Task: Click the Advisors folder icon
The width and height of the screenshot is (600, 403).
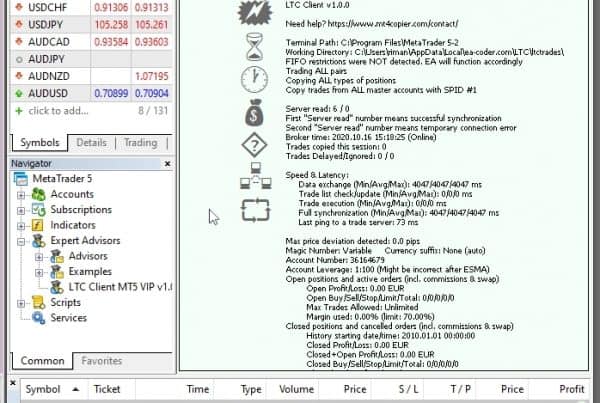Action: pos(57,256)
